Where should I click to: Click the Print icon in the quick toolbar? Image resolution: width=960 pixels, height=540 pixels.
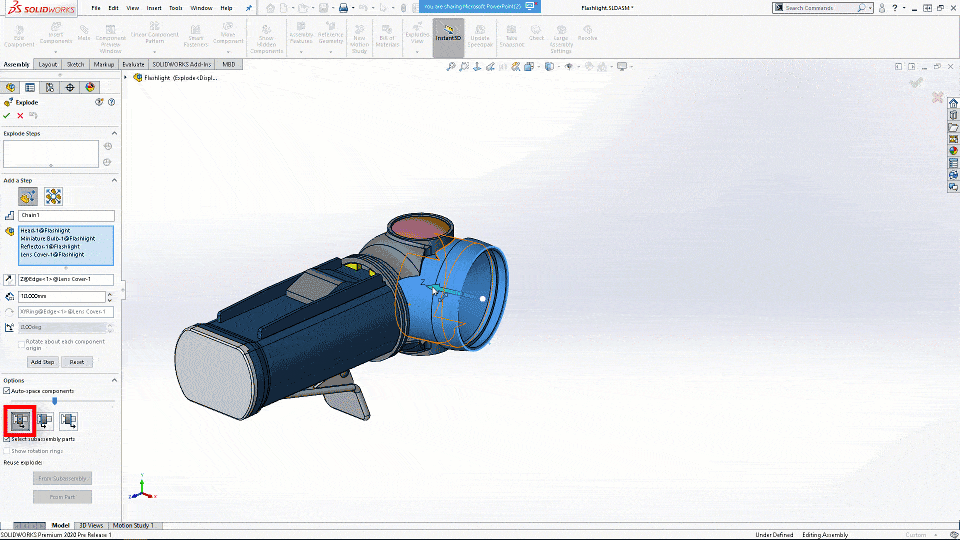[343, 8]
